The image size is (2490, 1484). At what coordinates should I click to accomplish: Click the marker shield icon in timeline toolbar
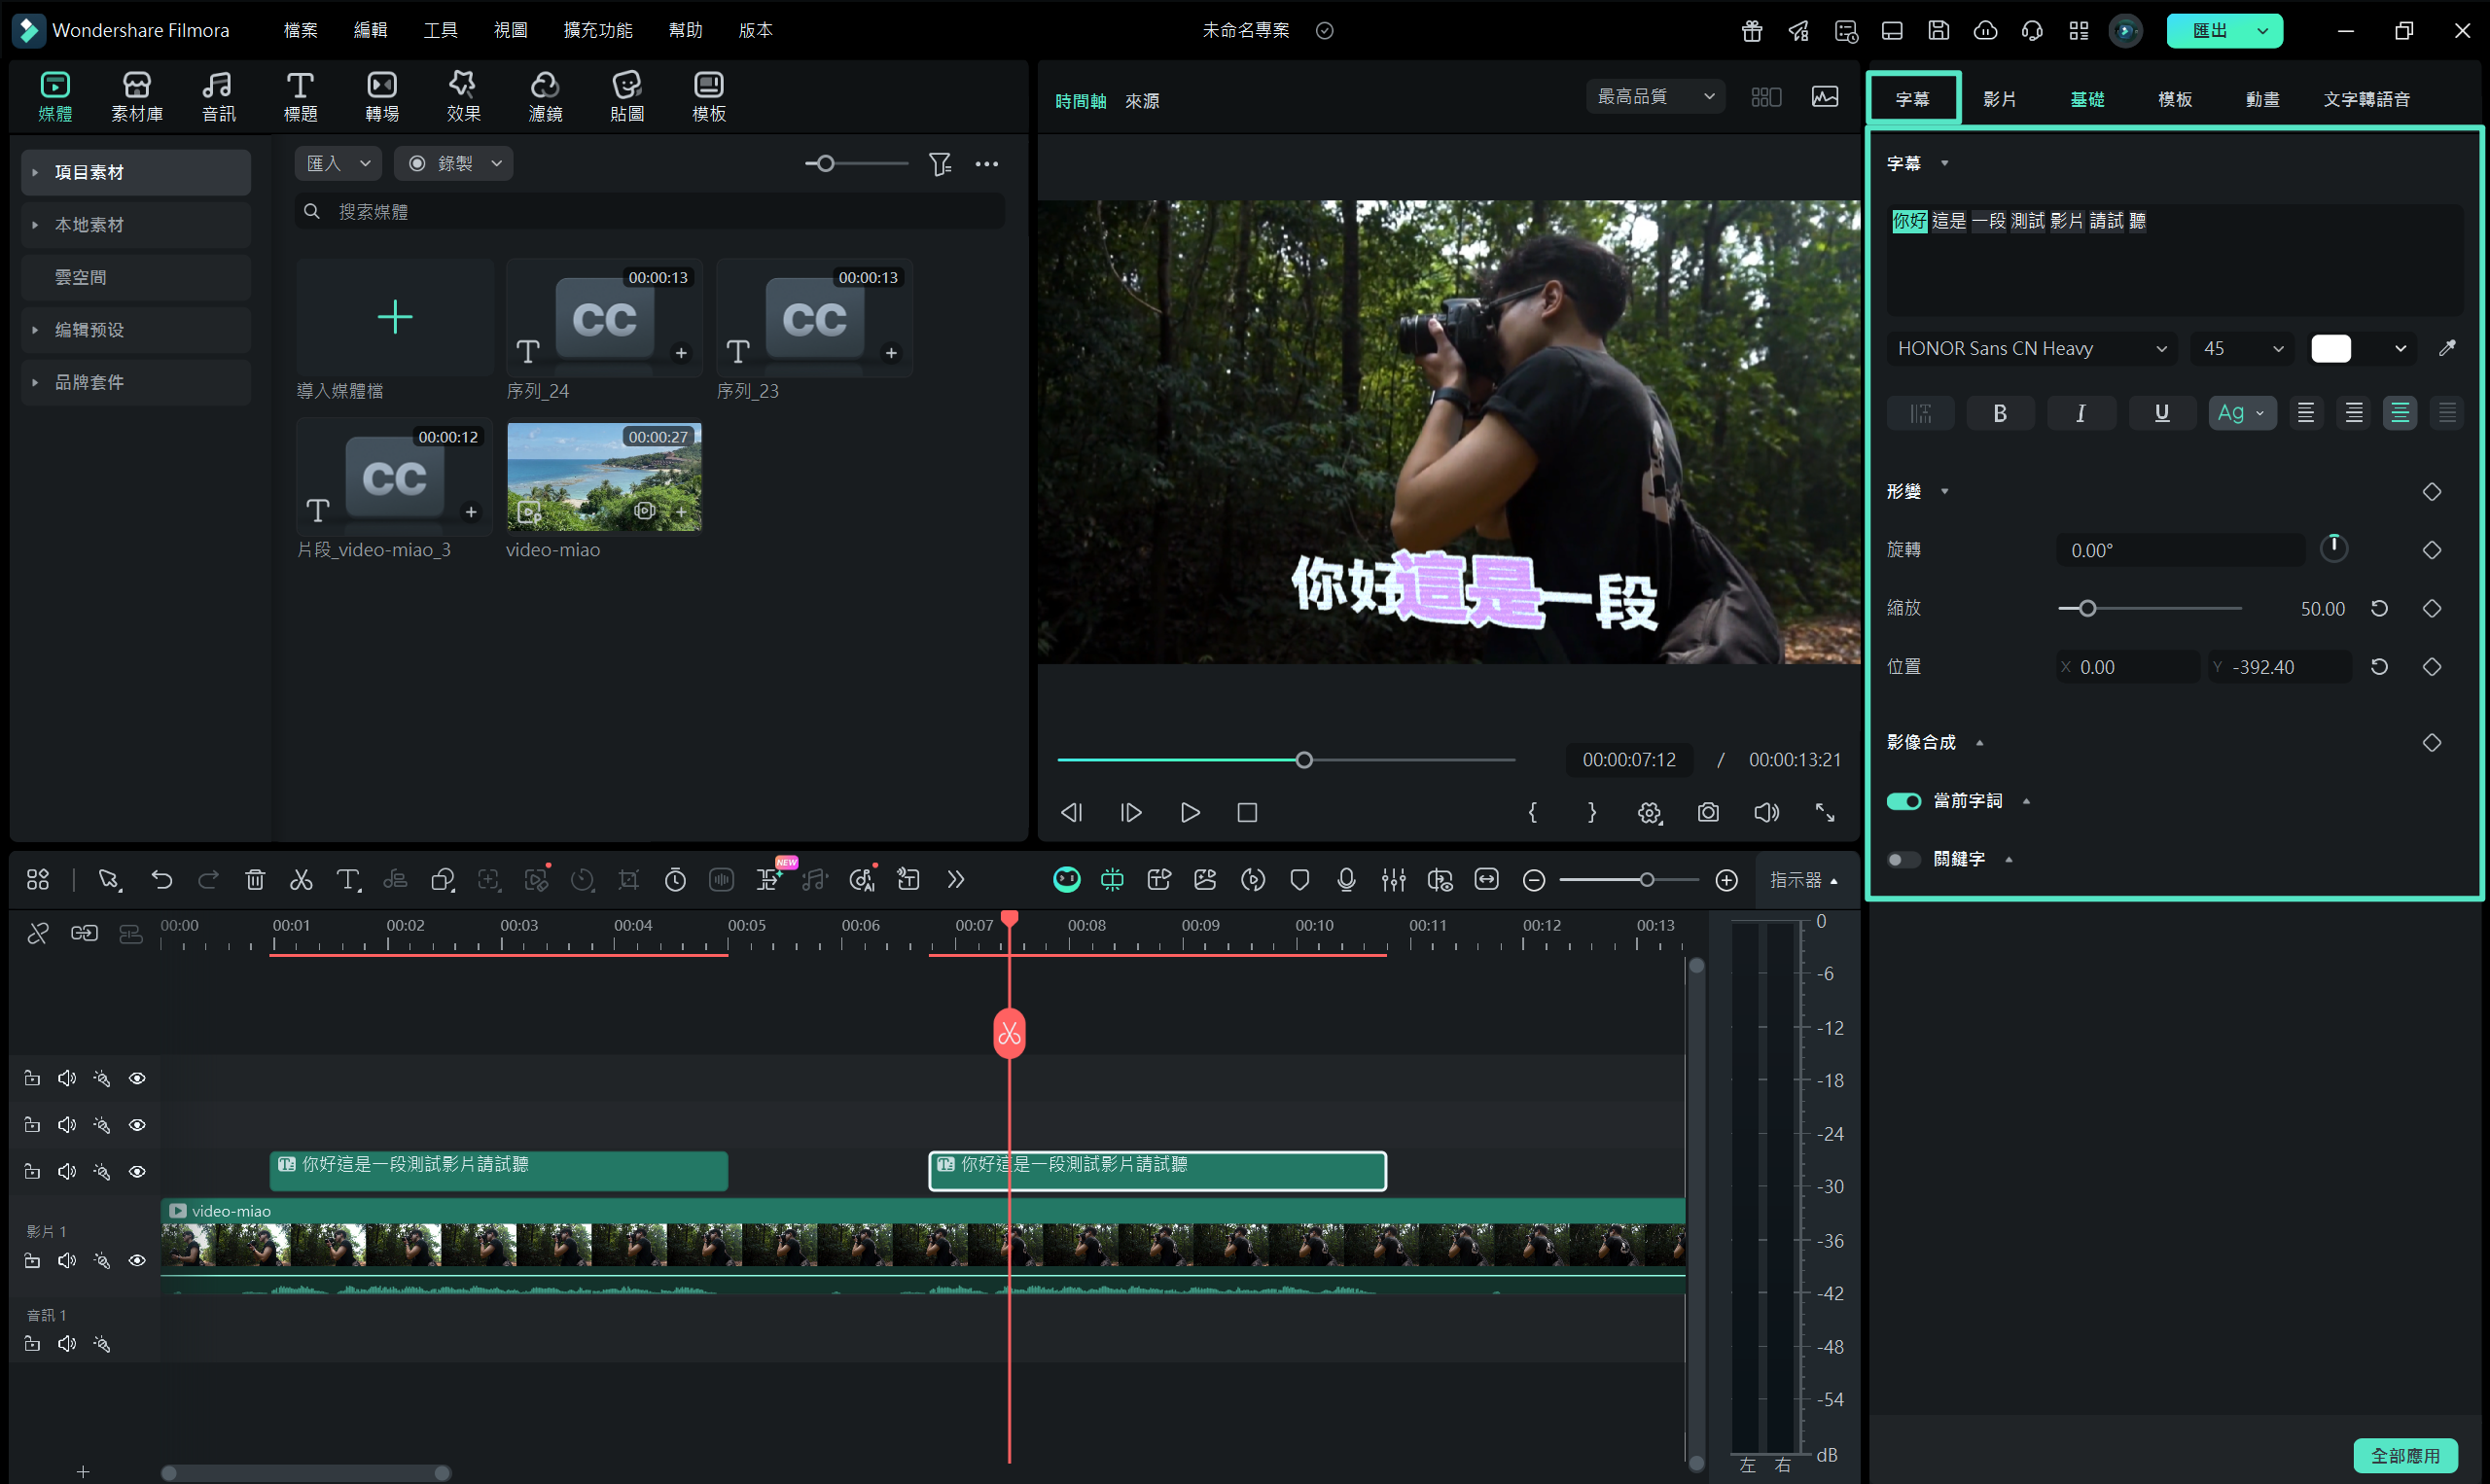tap(1299, 880)
